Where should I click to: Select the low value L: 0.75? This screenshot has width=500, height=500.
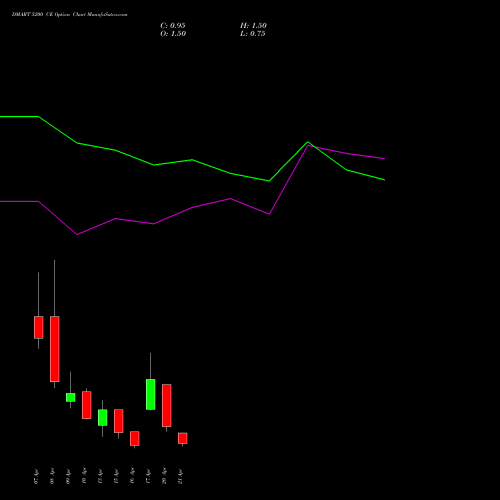coord(253,34)
